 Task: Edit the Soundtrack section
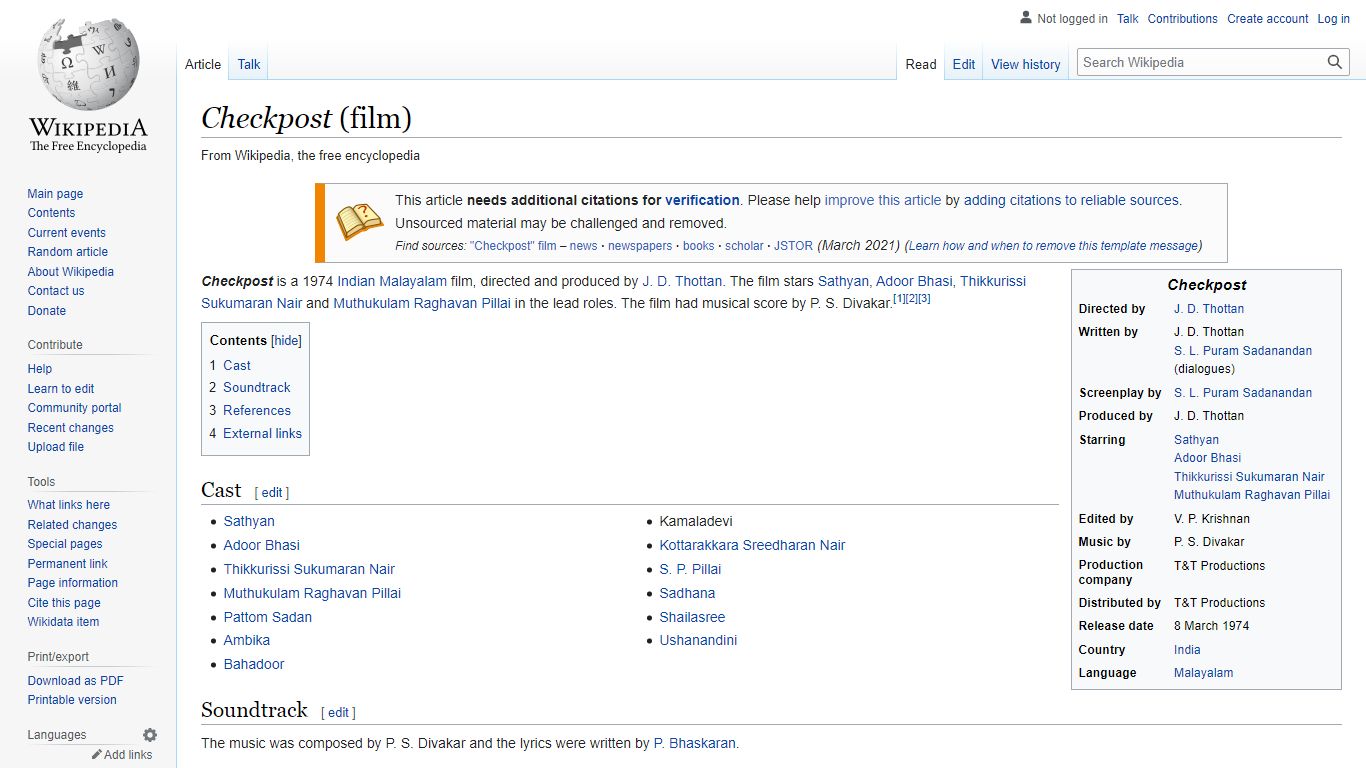[x=339, y=713]
